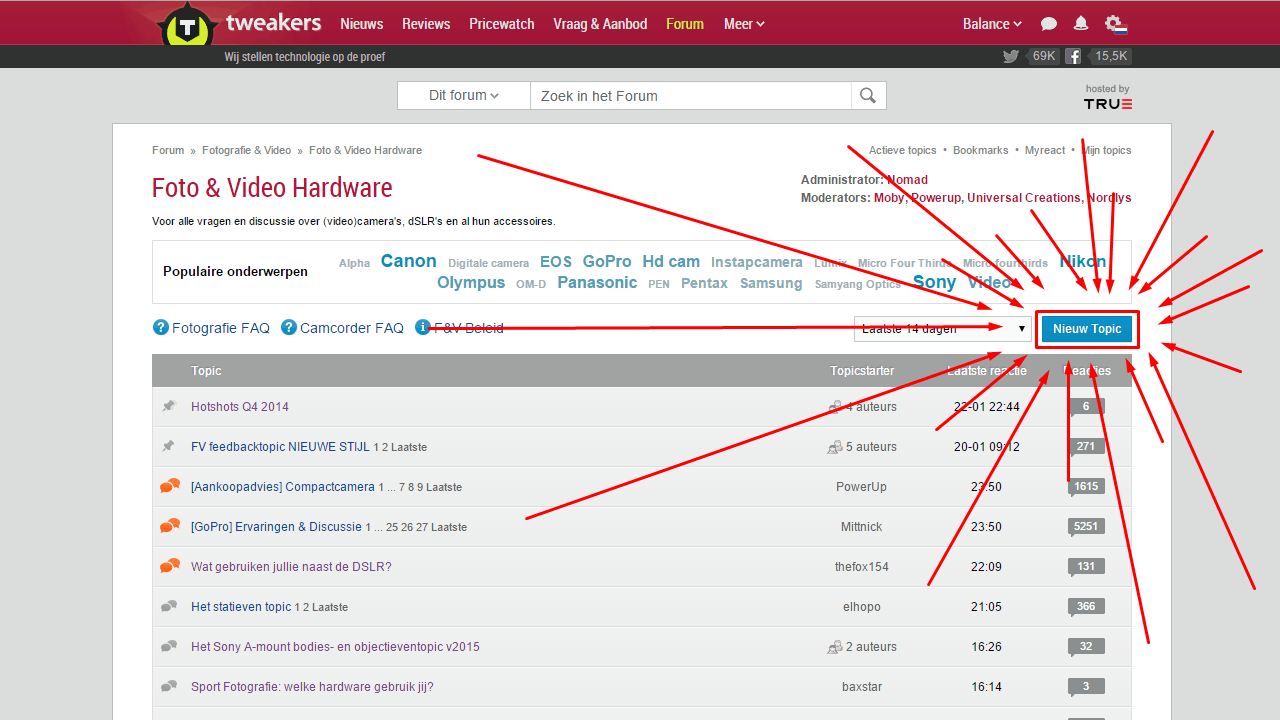Screen dimensions: 1280x720
Task: Go to Nieuws in the top navigation
Action: click(361, 24)
